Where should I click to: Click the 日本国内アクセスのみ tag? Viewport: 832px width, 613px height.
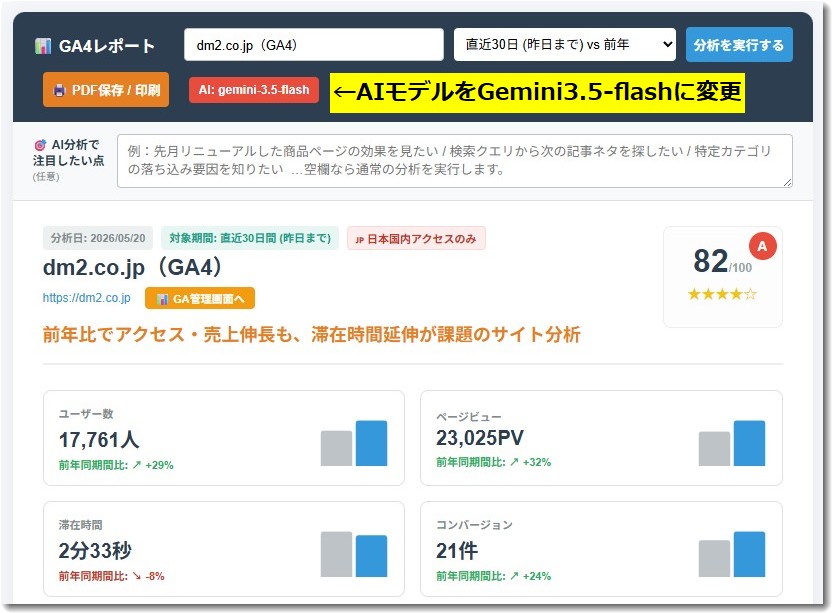point(416,239)
